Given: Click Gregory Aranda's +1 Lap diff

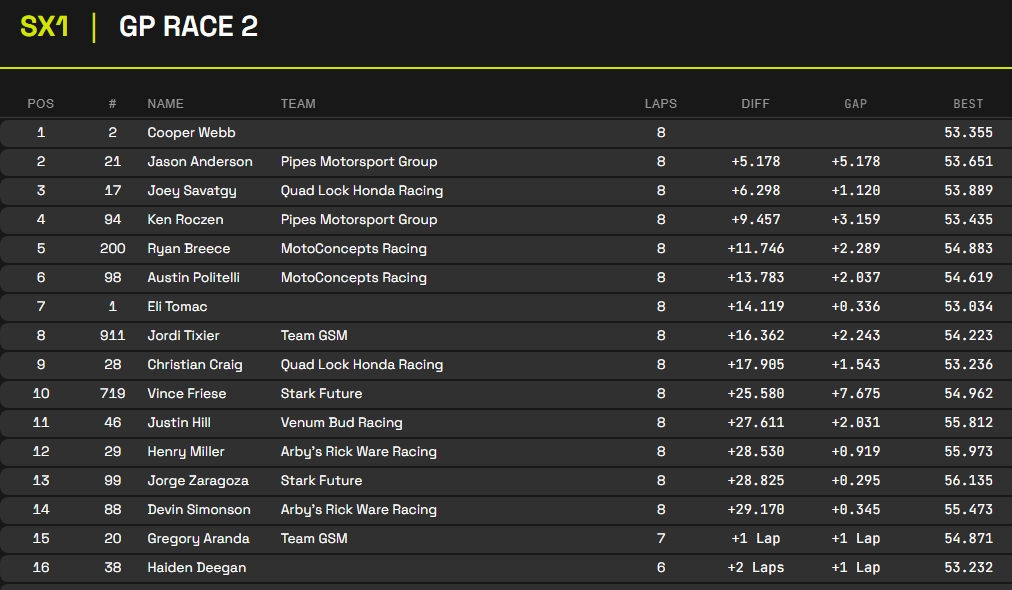Looking at the screenshot, I should pos(755,538).
